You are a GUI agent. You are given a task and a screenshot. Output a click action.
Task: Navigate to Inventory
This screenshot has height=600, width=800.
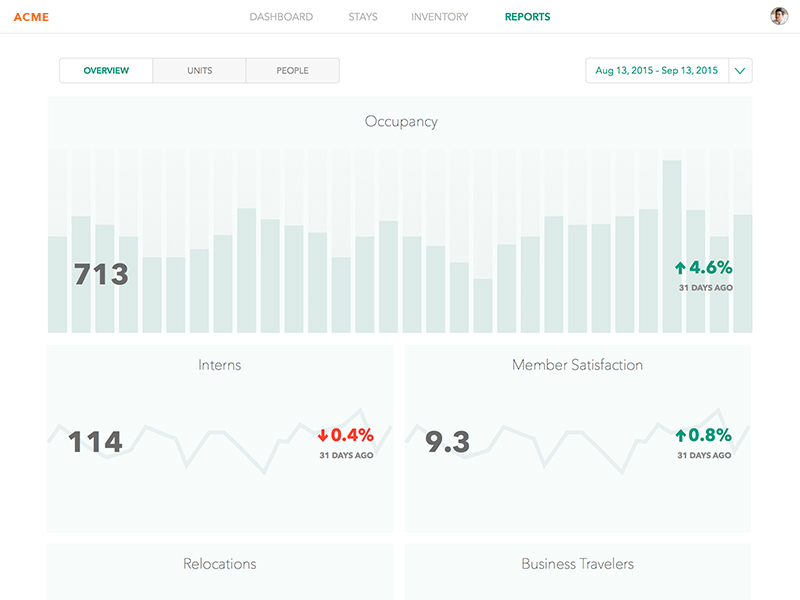439,17
